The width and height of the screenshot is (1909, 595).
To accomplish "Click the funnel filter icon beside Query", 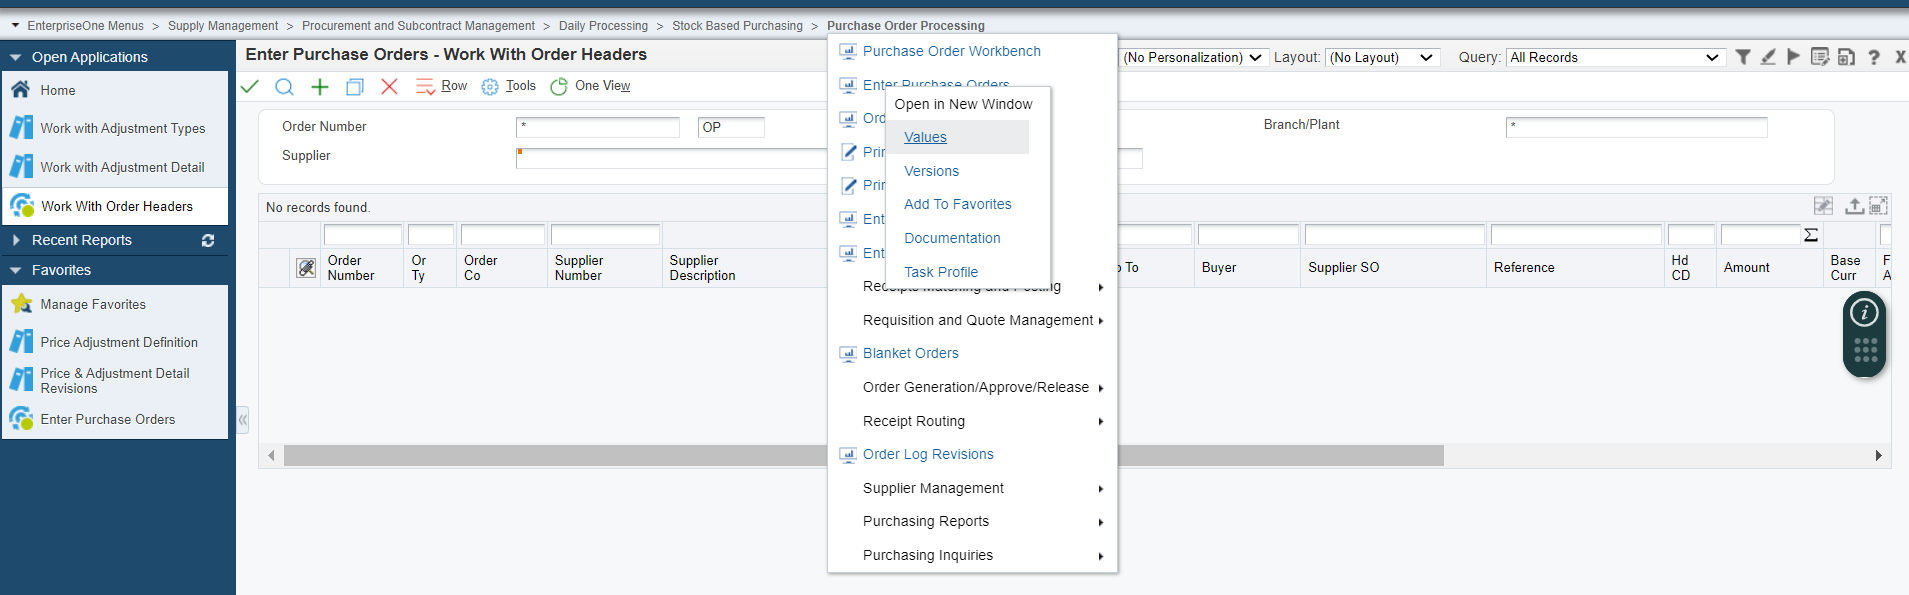I will tap(1743, 57).
